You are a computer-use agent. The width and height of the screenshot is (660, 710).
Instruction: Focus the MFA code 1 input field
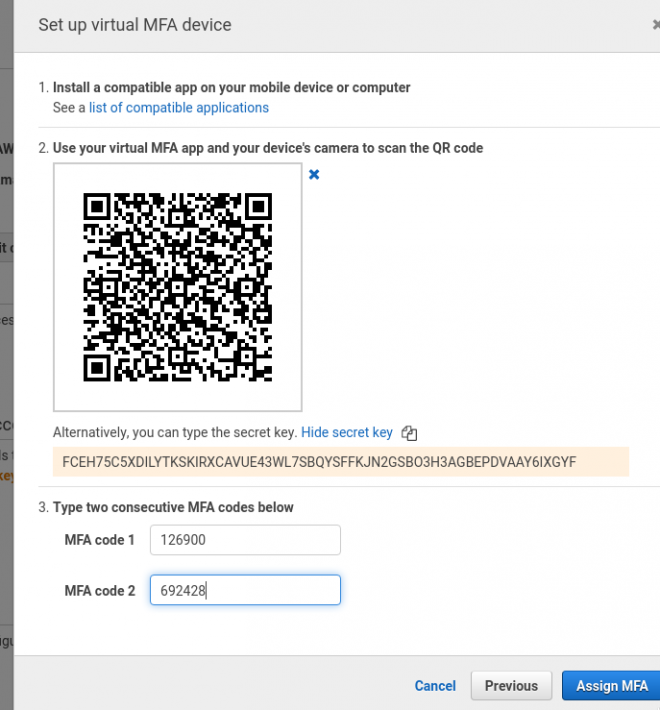(x=245, y=540)
